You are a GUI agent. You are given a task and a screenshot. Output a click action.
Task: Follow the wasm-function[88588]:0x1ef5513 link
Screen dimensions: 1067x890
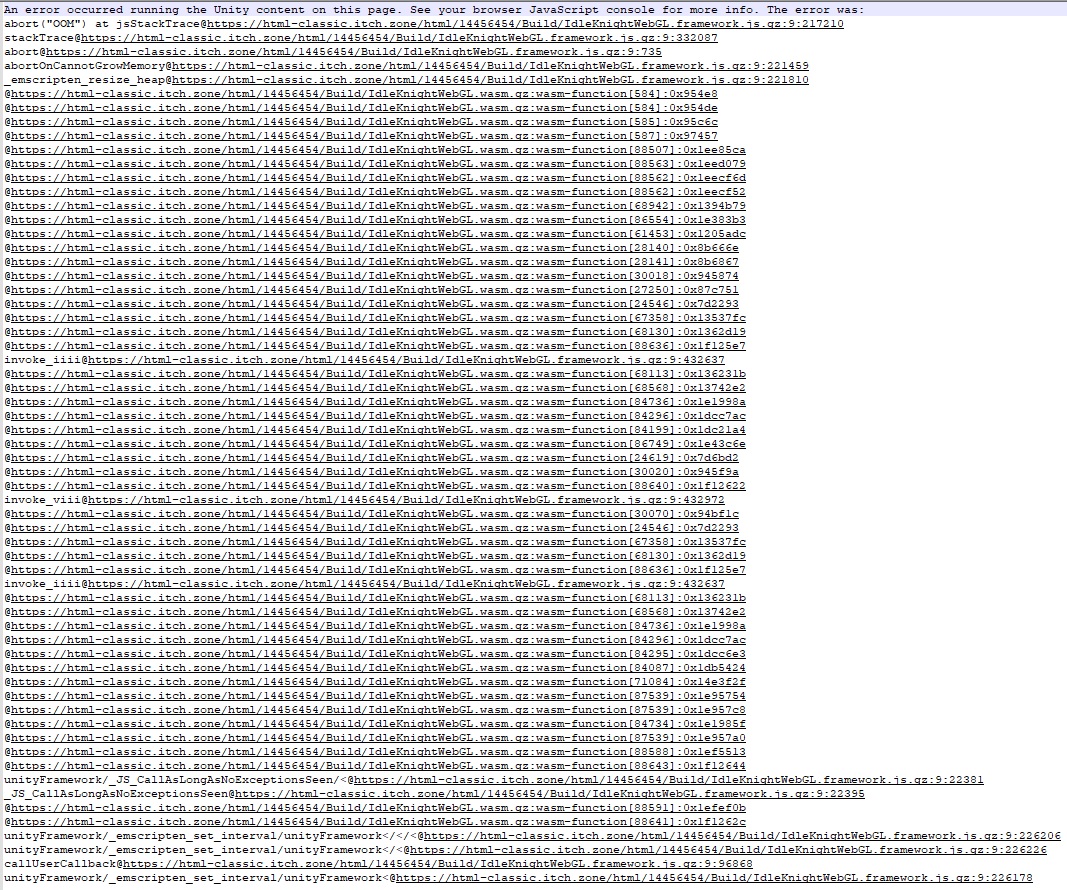coord(378,752)
